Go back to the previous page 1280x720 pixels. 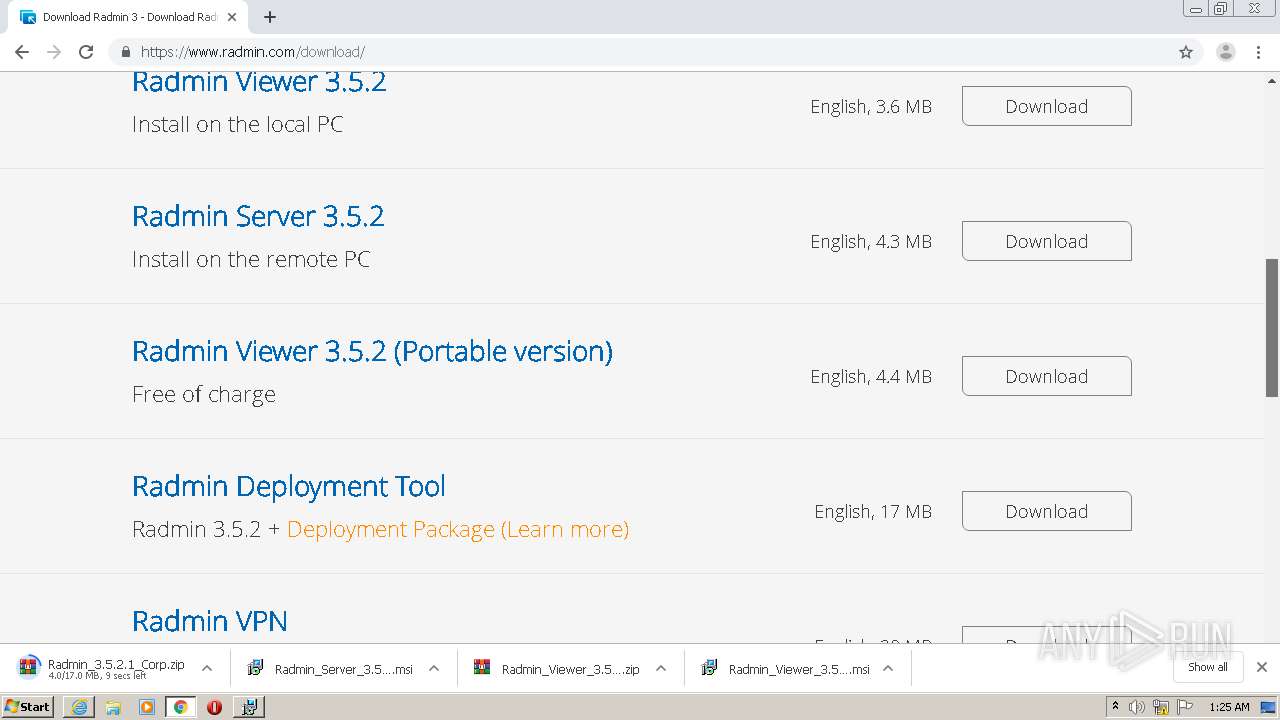coord(22,52)
